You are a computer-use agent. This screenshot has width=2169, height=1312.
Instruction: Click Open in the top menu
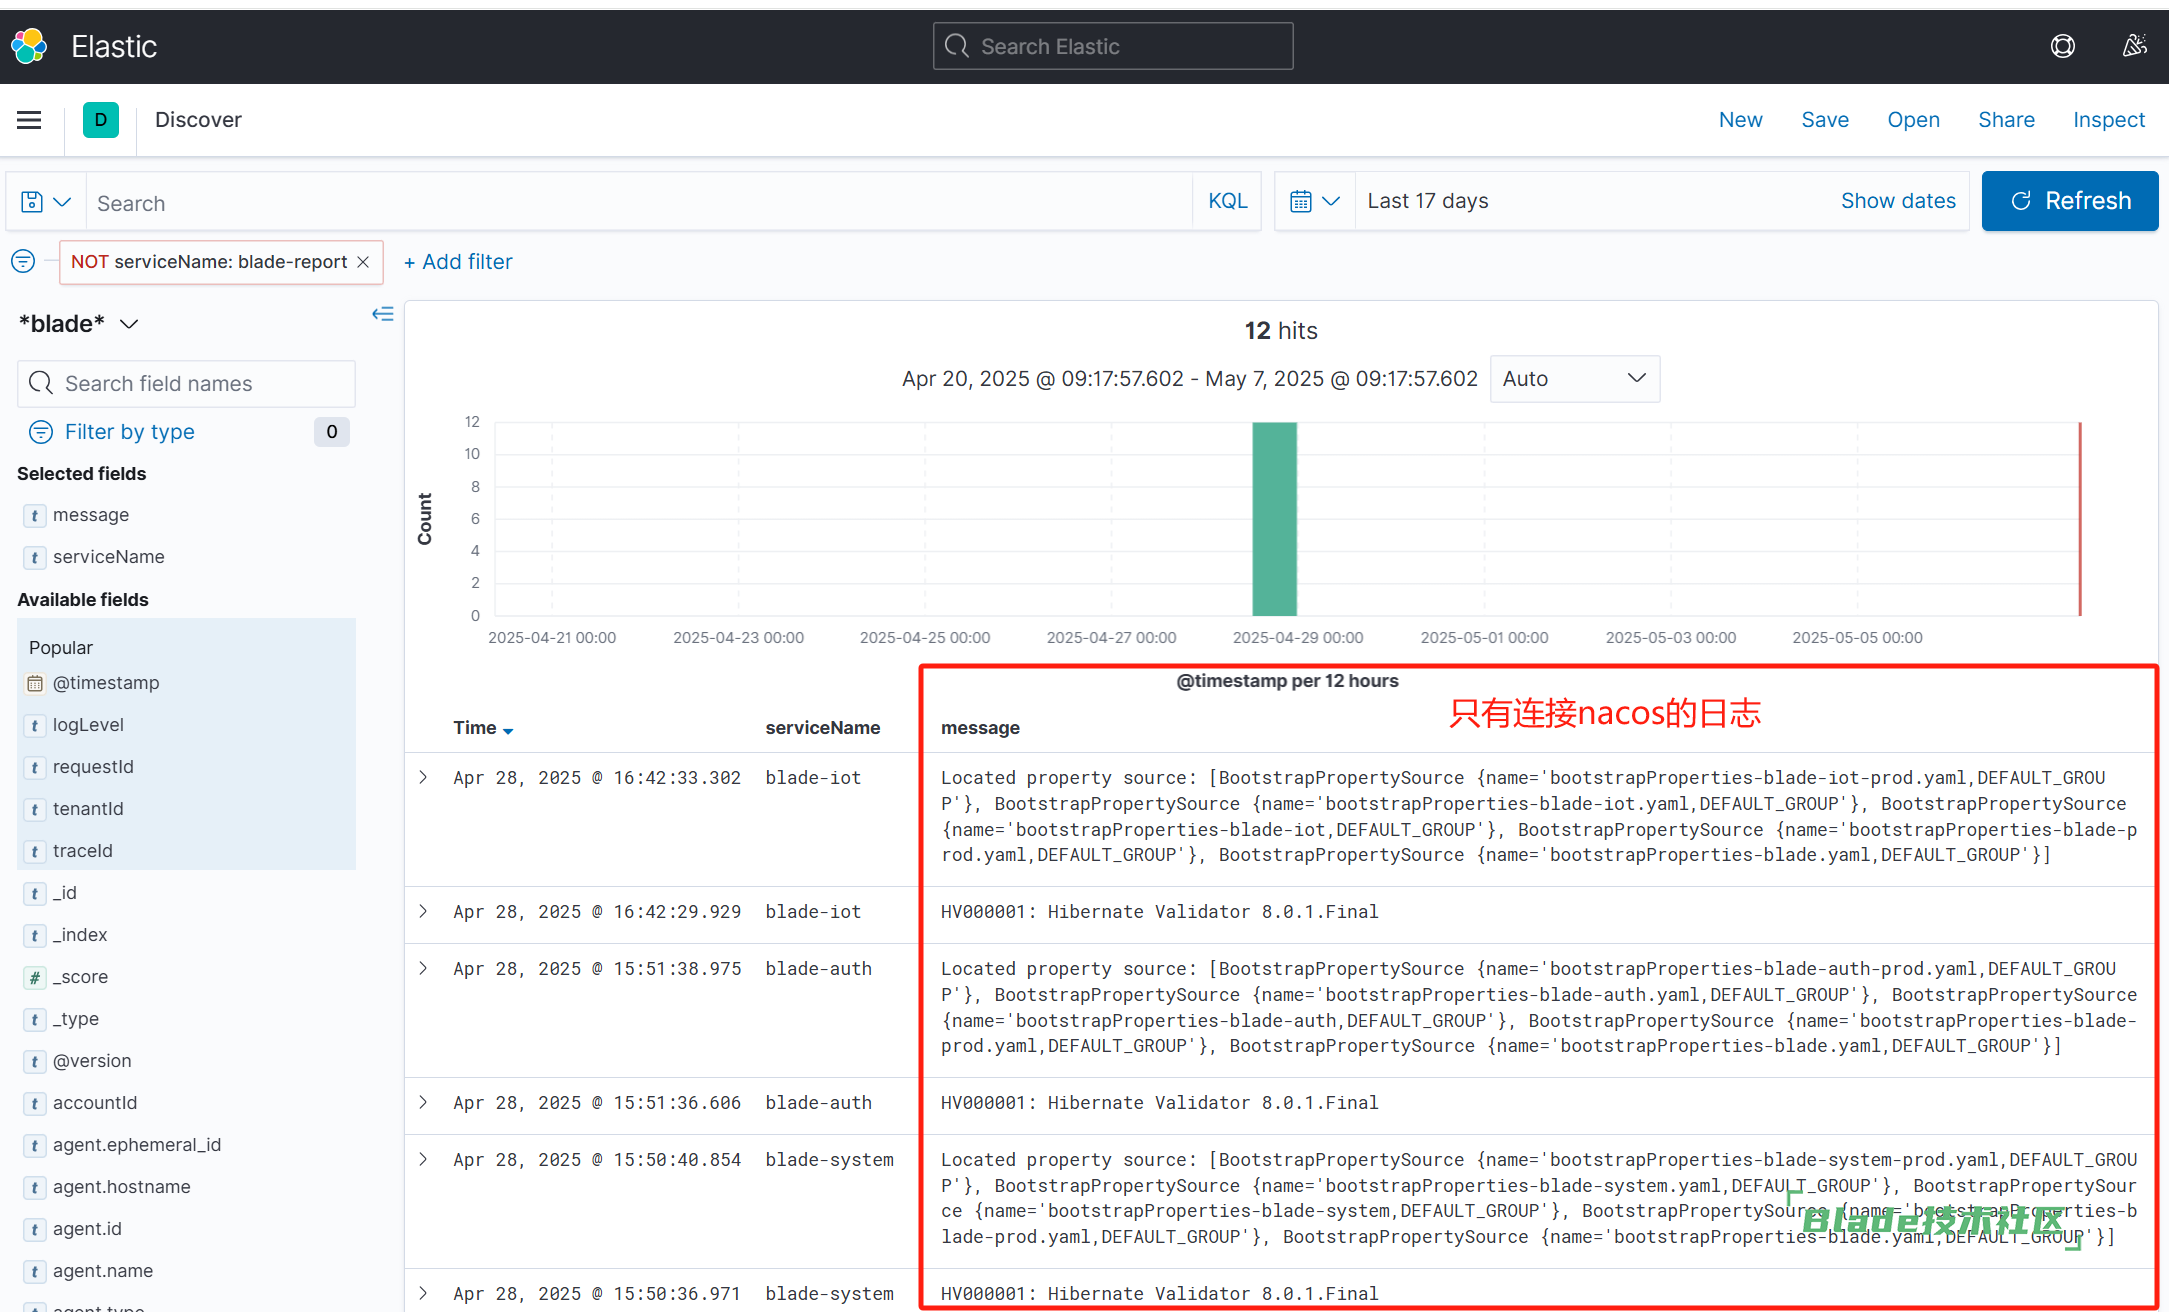pos(1913,120)
